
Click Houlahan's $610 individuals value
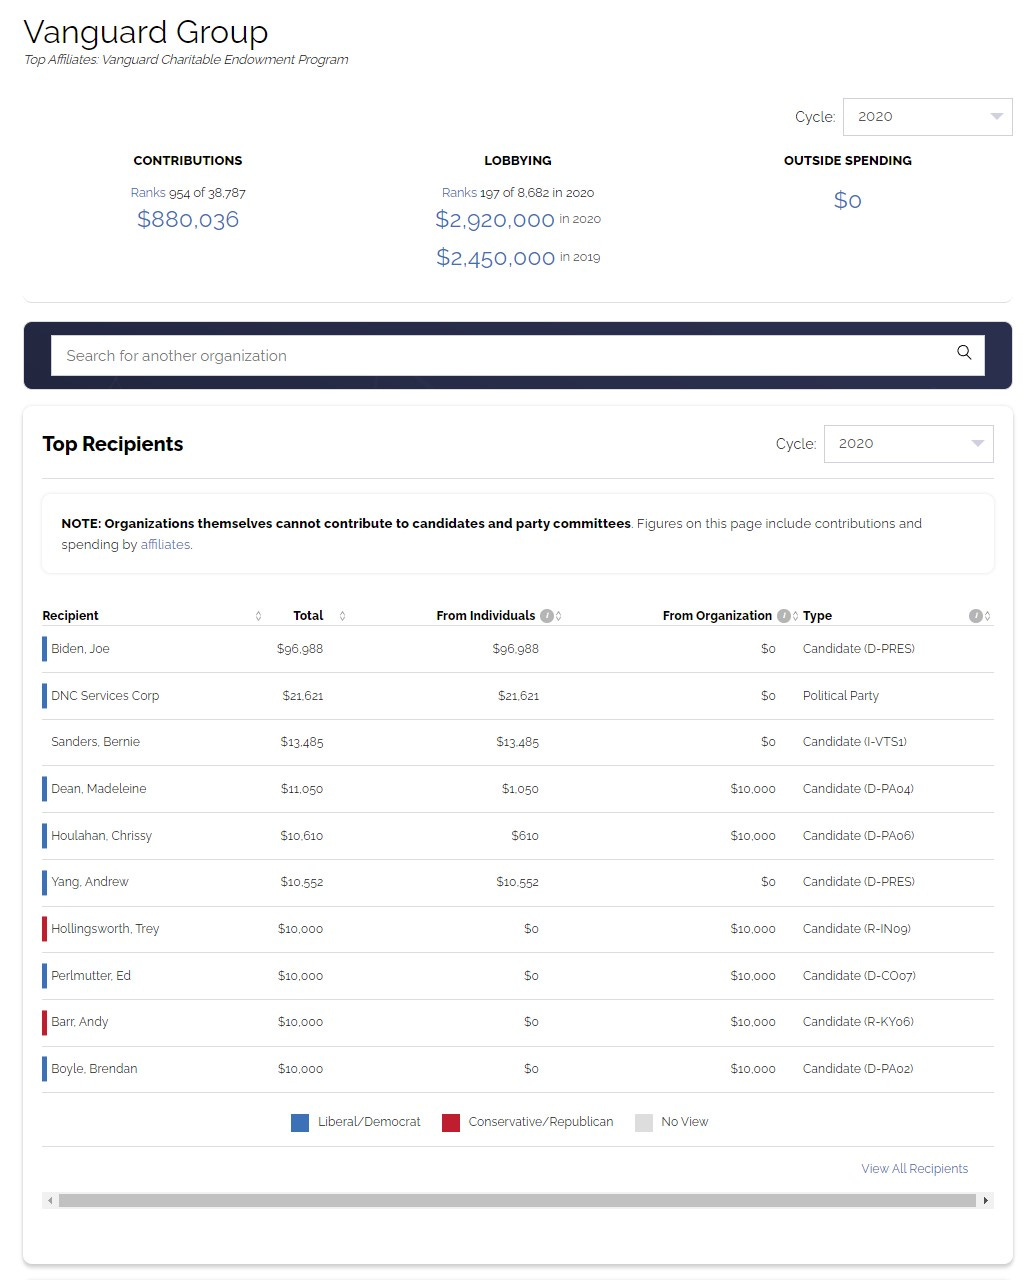point(525,836)
